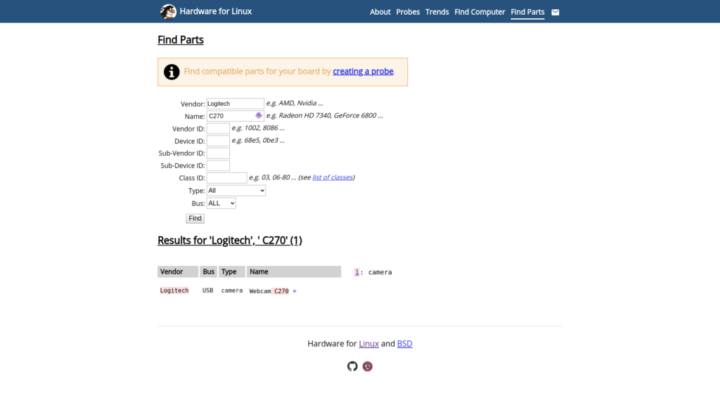Click the info circle icon in notice

pos(172,72)
